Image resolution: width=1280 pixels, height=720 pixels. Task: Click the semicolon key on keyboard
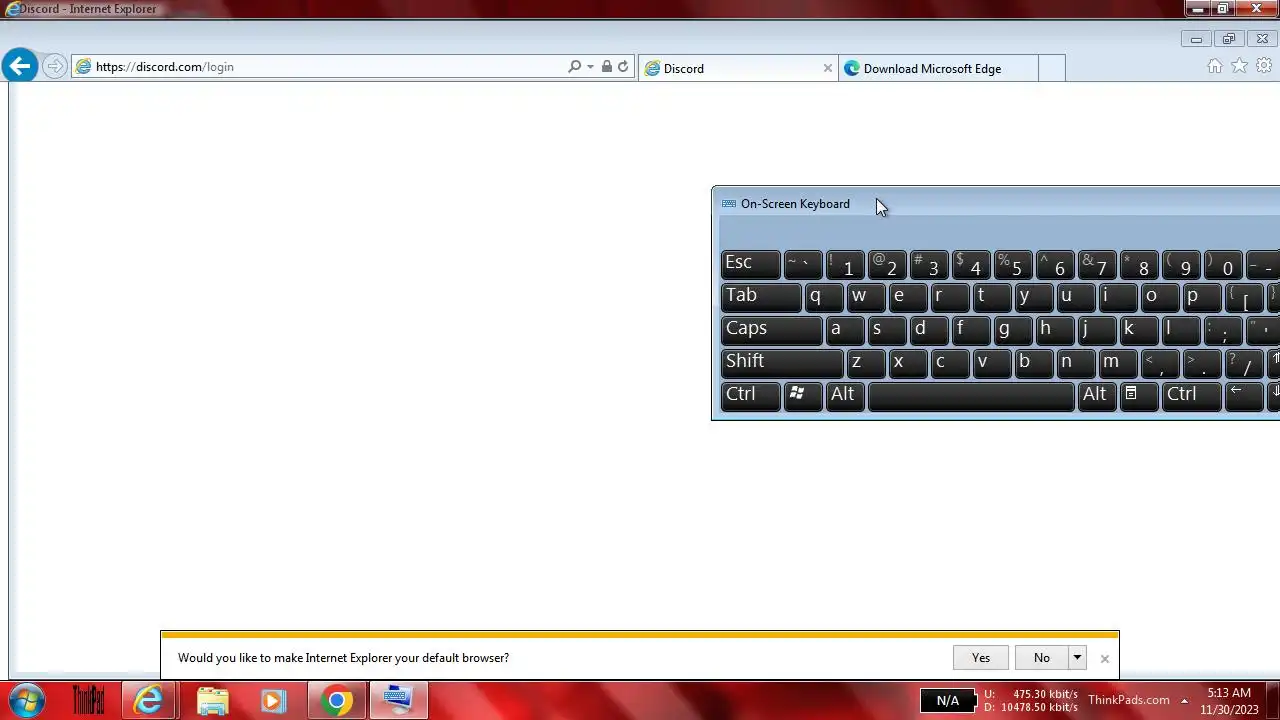tap(1222, 330)
